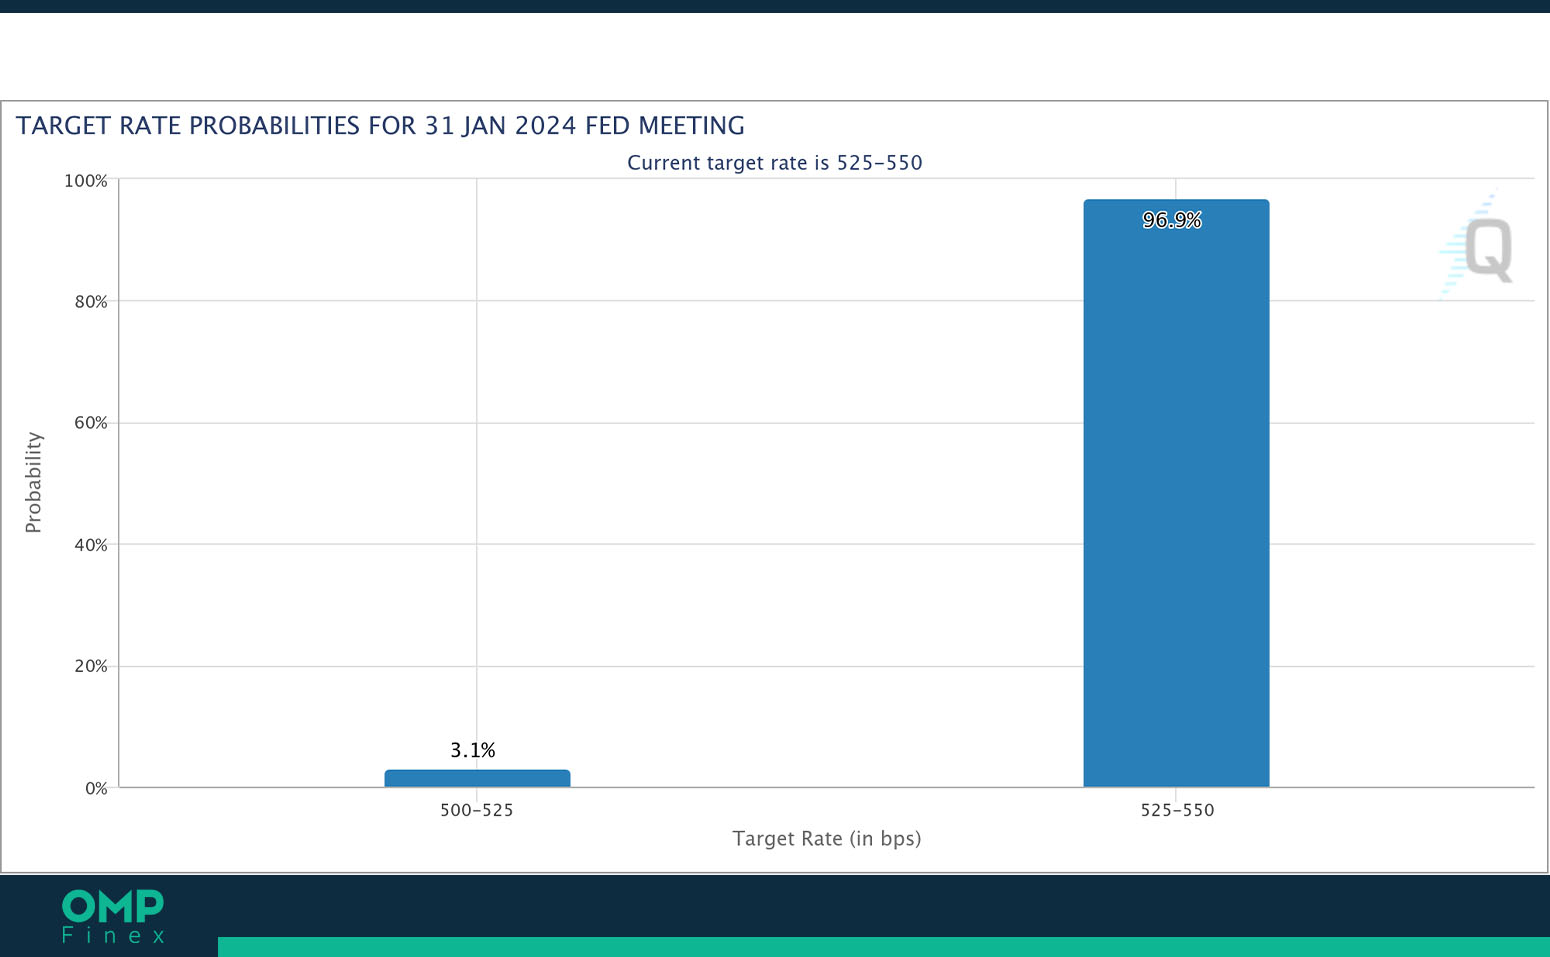
Task: Click the 3.1% data label
Action: coord(473,750)
